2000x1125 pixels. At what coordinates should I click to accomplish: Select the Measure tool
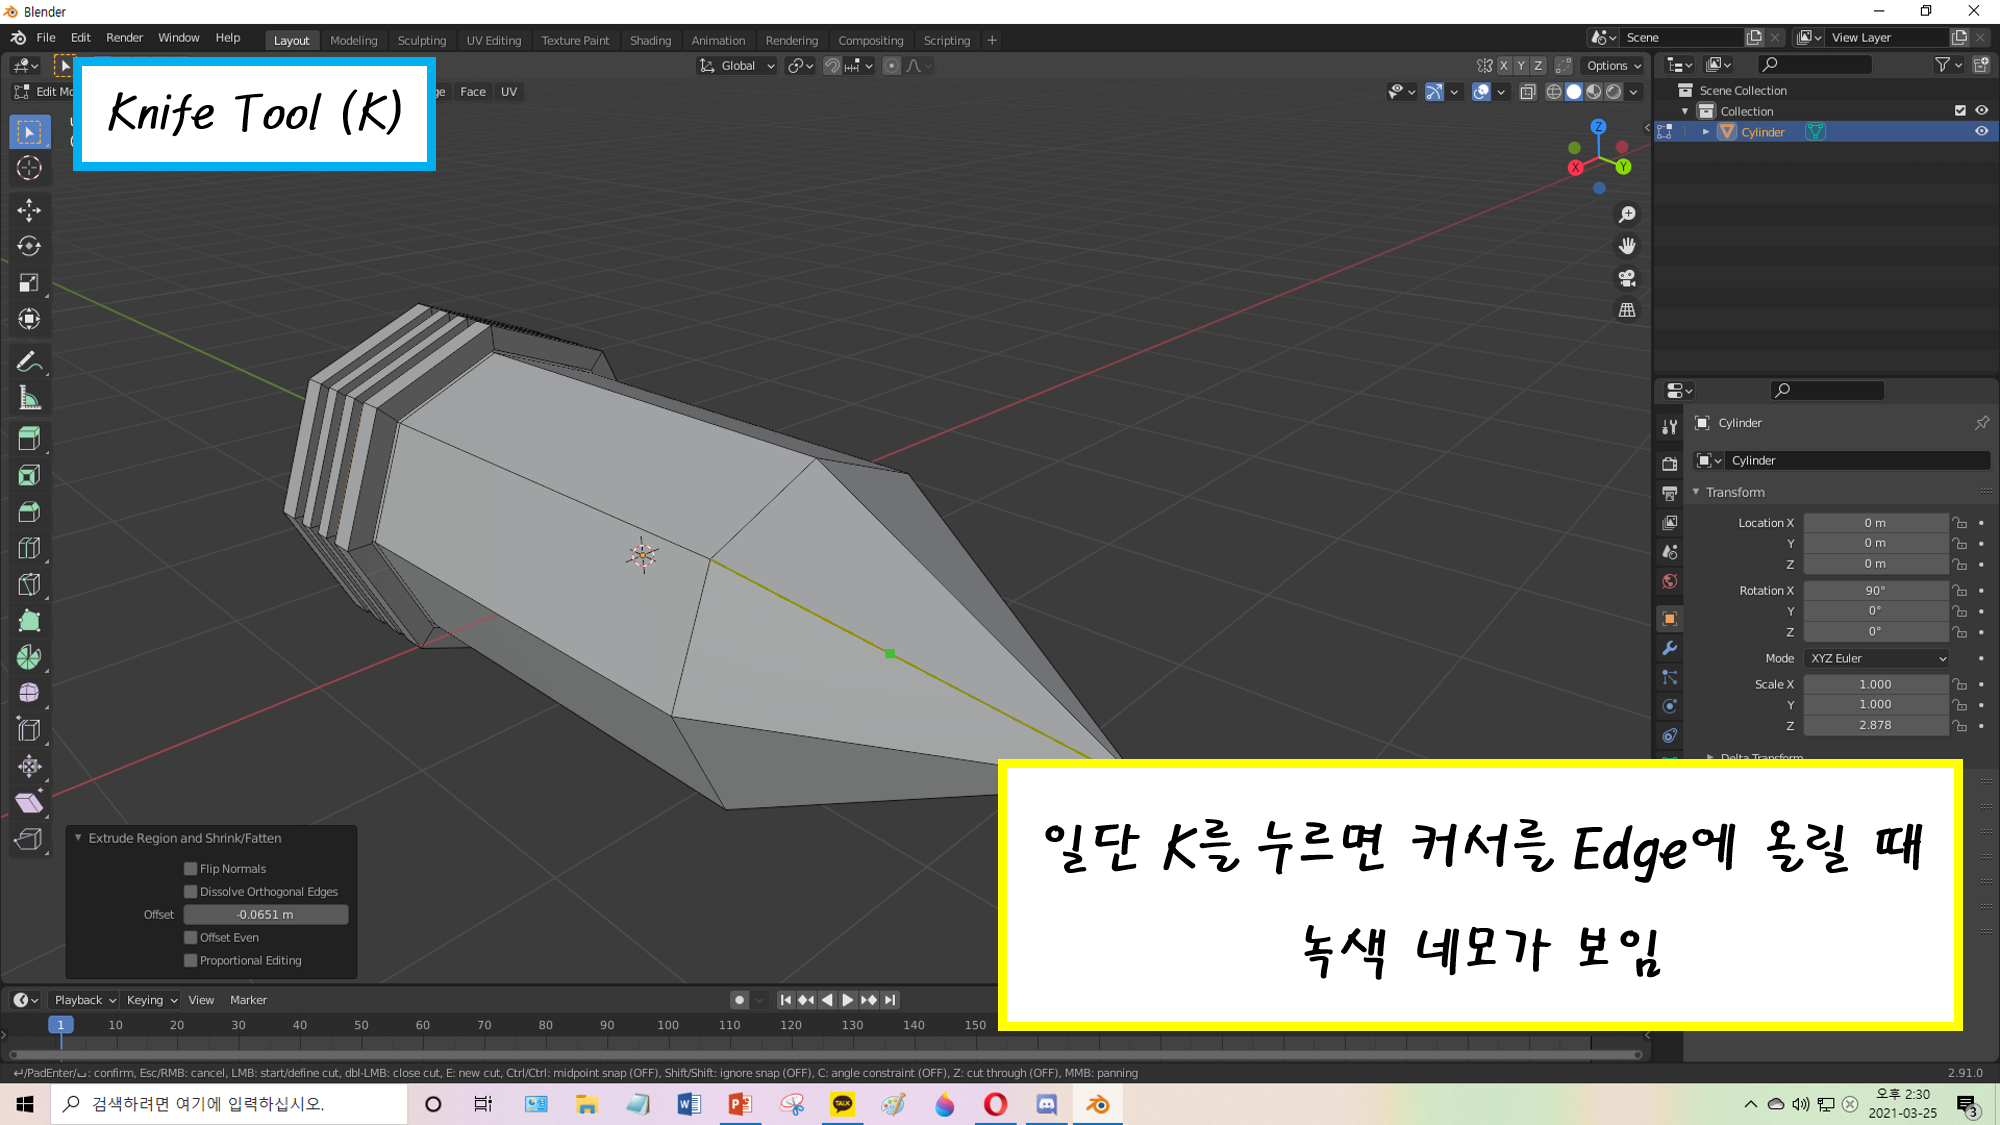(x=29, y=399)
